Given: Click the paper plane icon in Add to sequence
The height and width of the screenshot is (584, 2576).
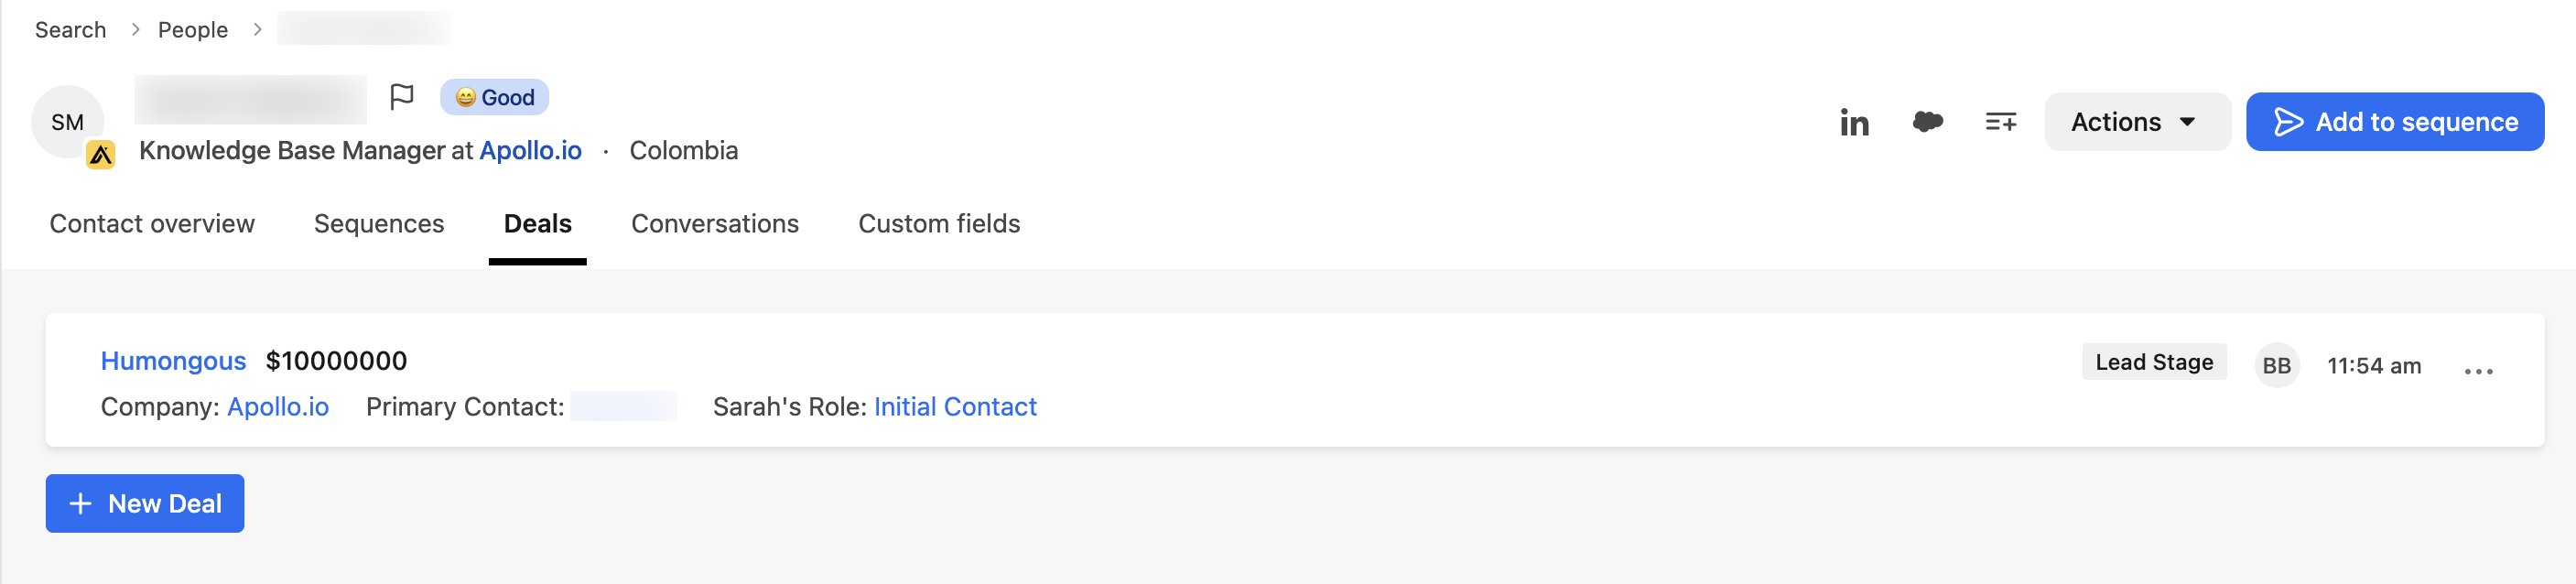Looking at the screenshot, I should tap(2290, 121).
